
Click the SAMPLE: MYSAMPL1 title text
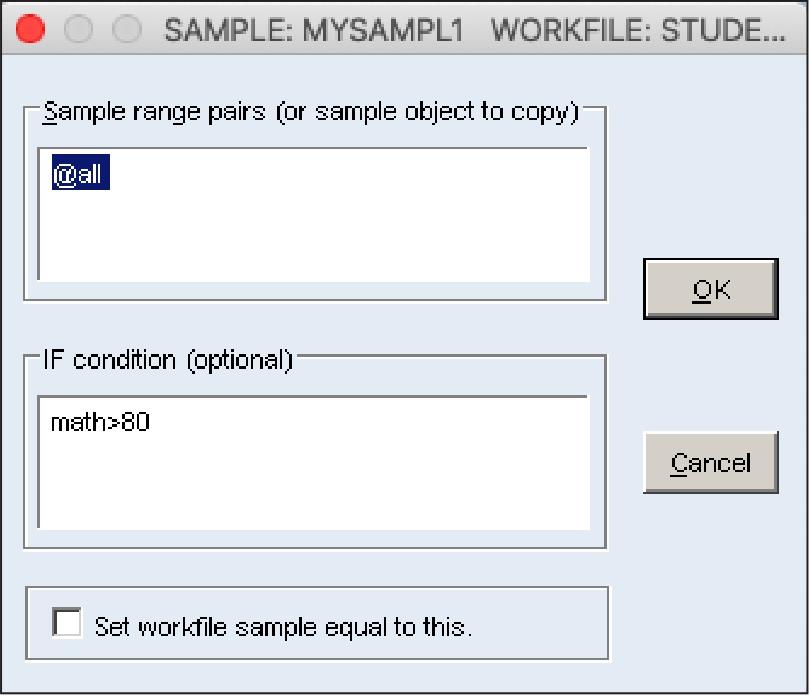point(314,31)
